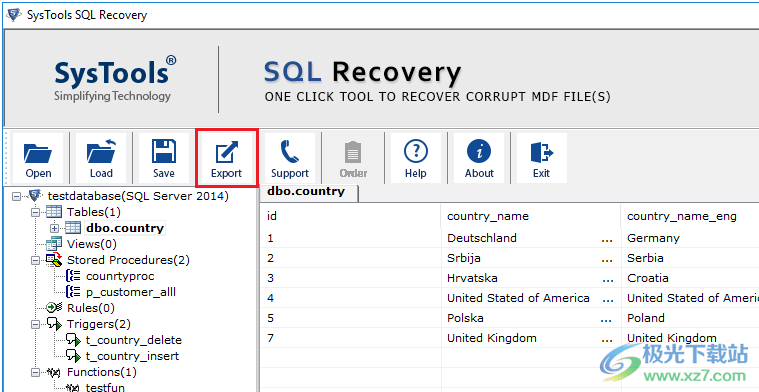The width and height of the screenshot is (759, 392).
Task: Click the Poland cell
Action: (x=690, y=318)
